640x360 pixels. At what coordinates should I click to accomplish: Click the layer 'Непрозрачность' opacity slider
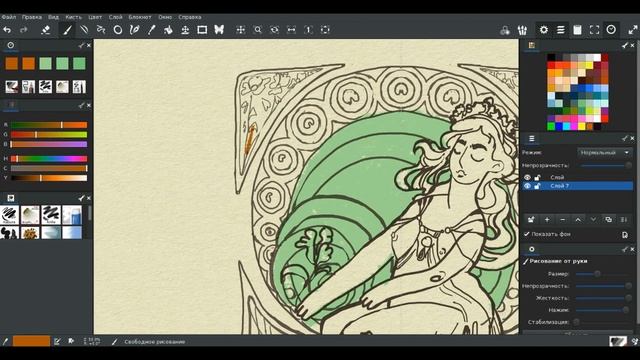(607, 165)
